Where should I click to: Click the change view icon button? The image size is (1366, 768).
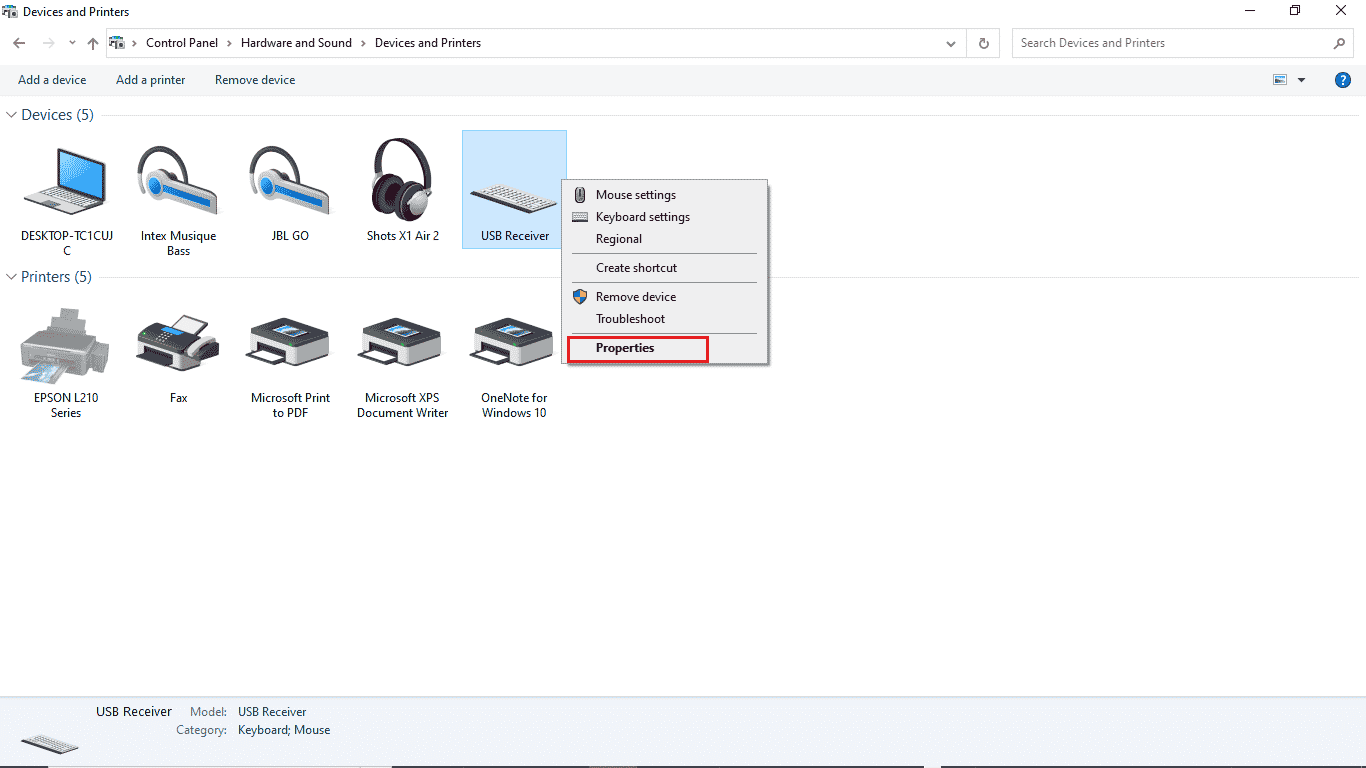point(1280,80)
